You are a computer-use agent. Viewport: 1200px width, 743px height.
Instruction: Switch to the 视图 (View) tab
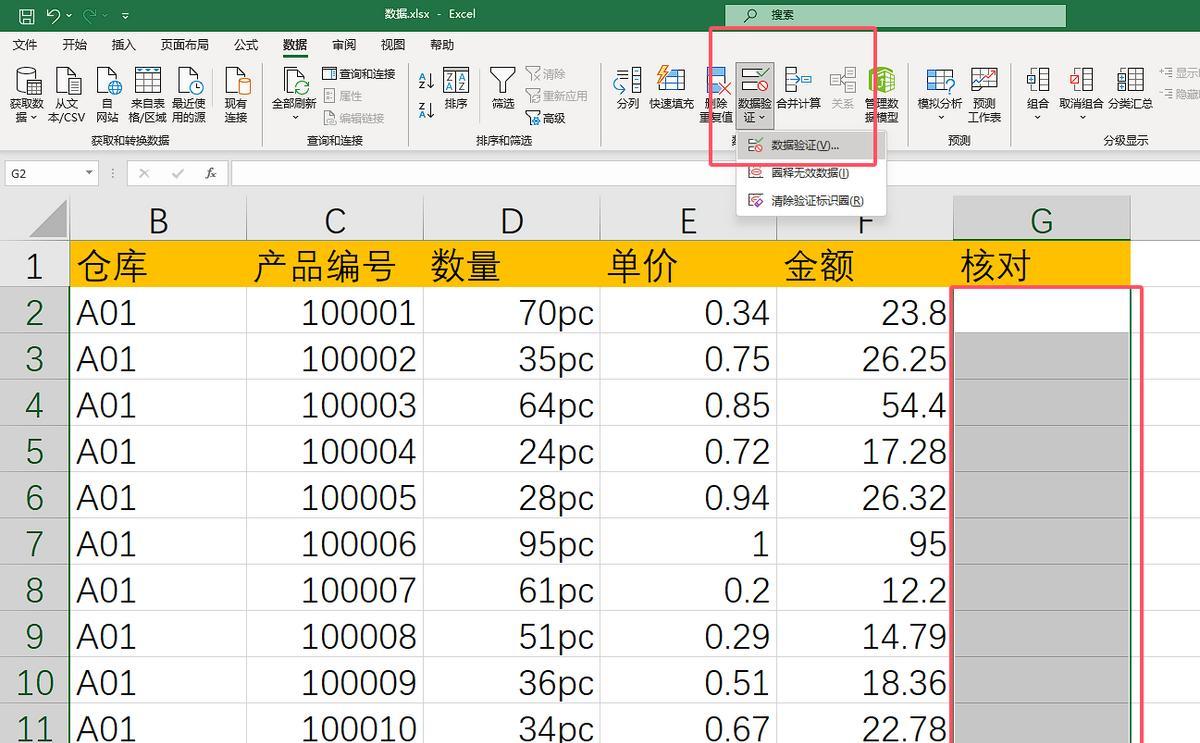393,45
